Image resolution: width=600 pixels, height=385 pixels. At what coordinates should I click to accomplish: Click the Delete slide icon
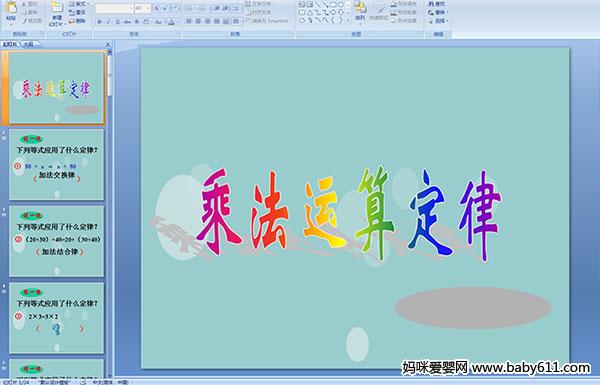point(77,21)
